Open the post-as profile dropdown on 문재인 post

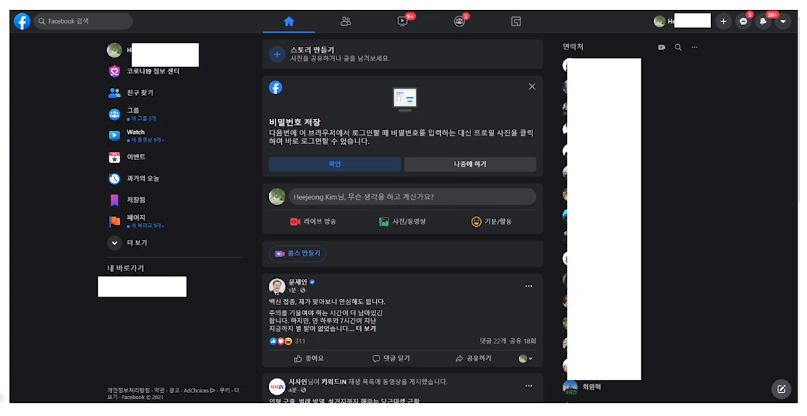[525, 359]
